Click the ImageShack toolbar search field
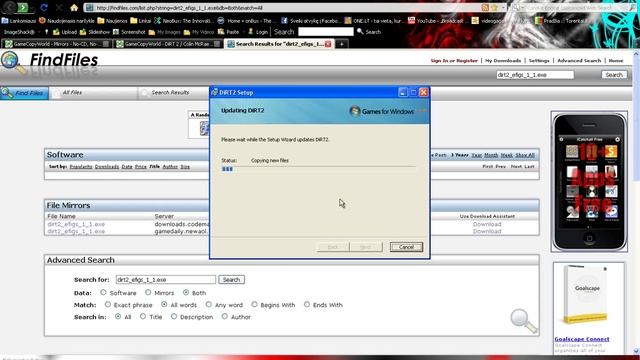 326,31
